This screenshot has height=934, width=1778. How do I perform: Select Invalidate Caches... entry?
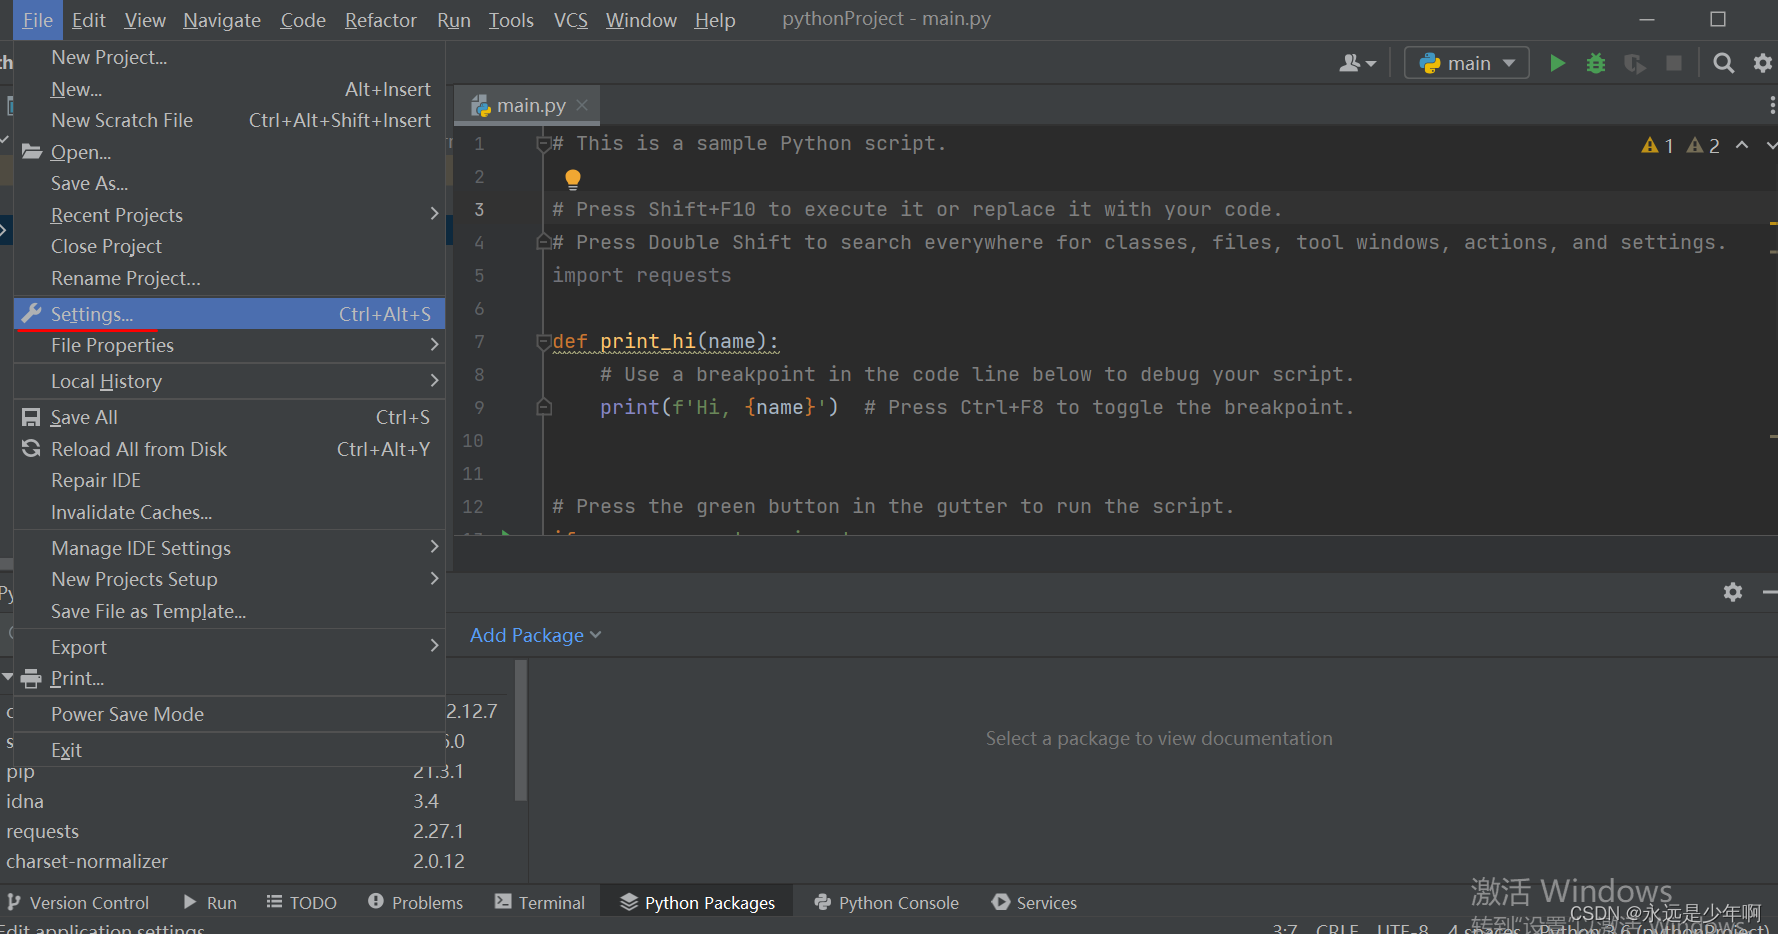point(229,512)
